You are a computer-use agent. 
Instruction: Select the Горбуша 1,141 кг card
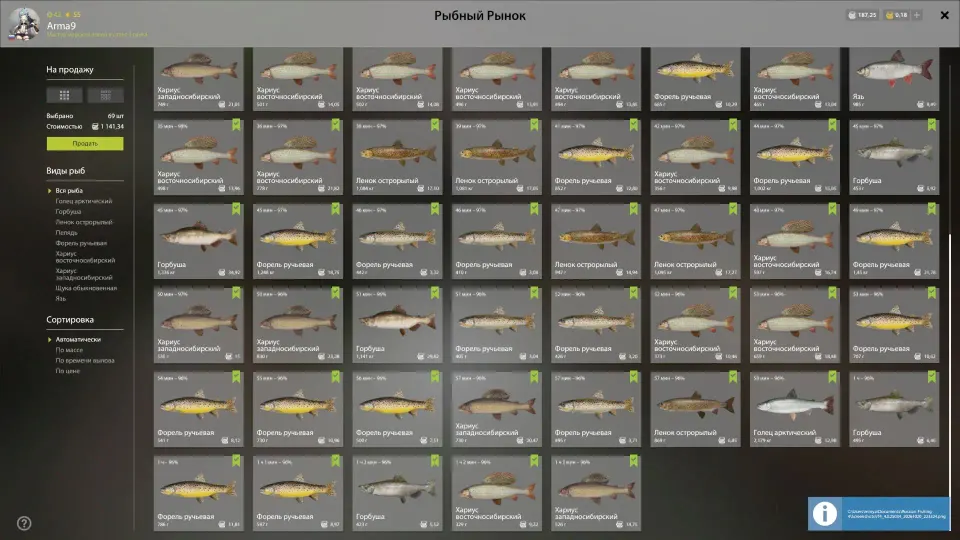tap(397, 324)
